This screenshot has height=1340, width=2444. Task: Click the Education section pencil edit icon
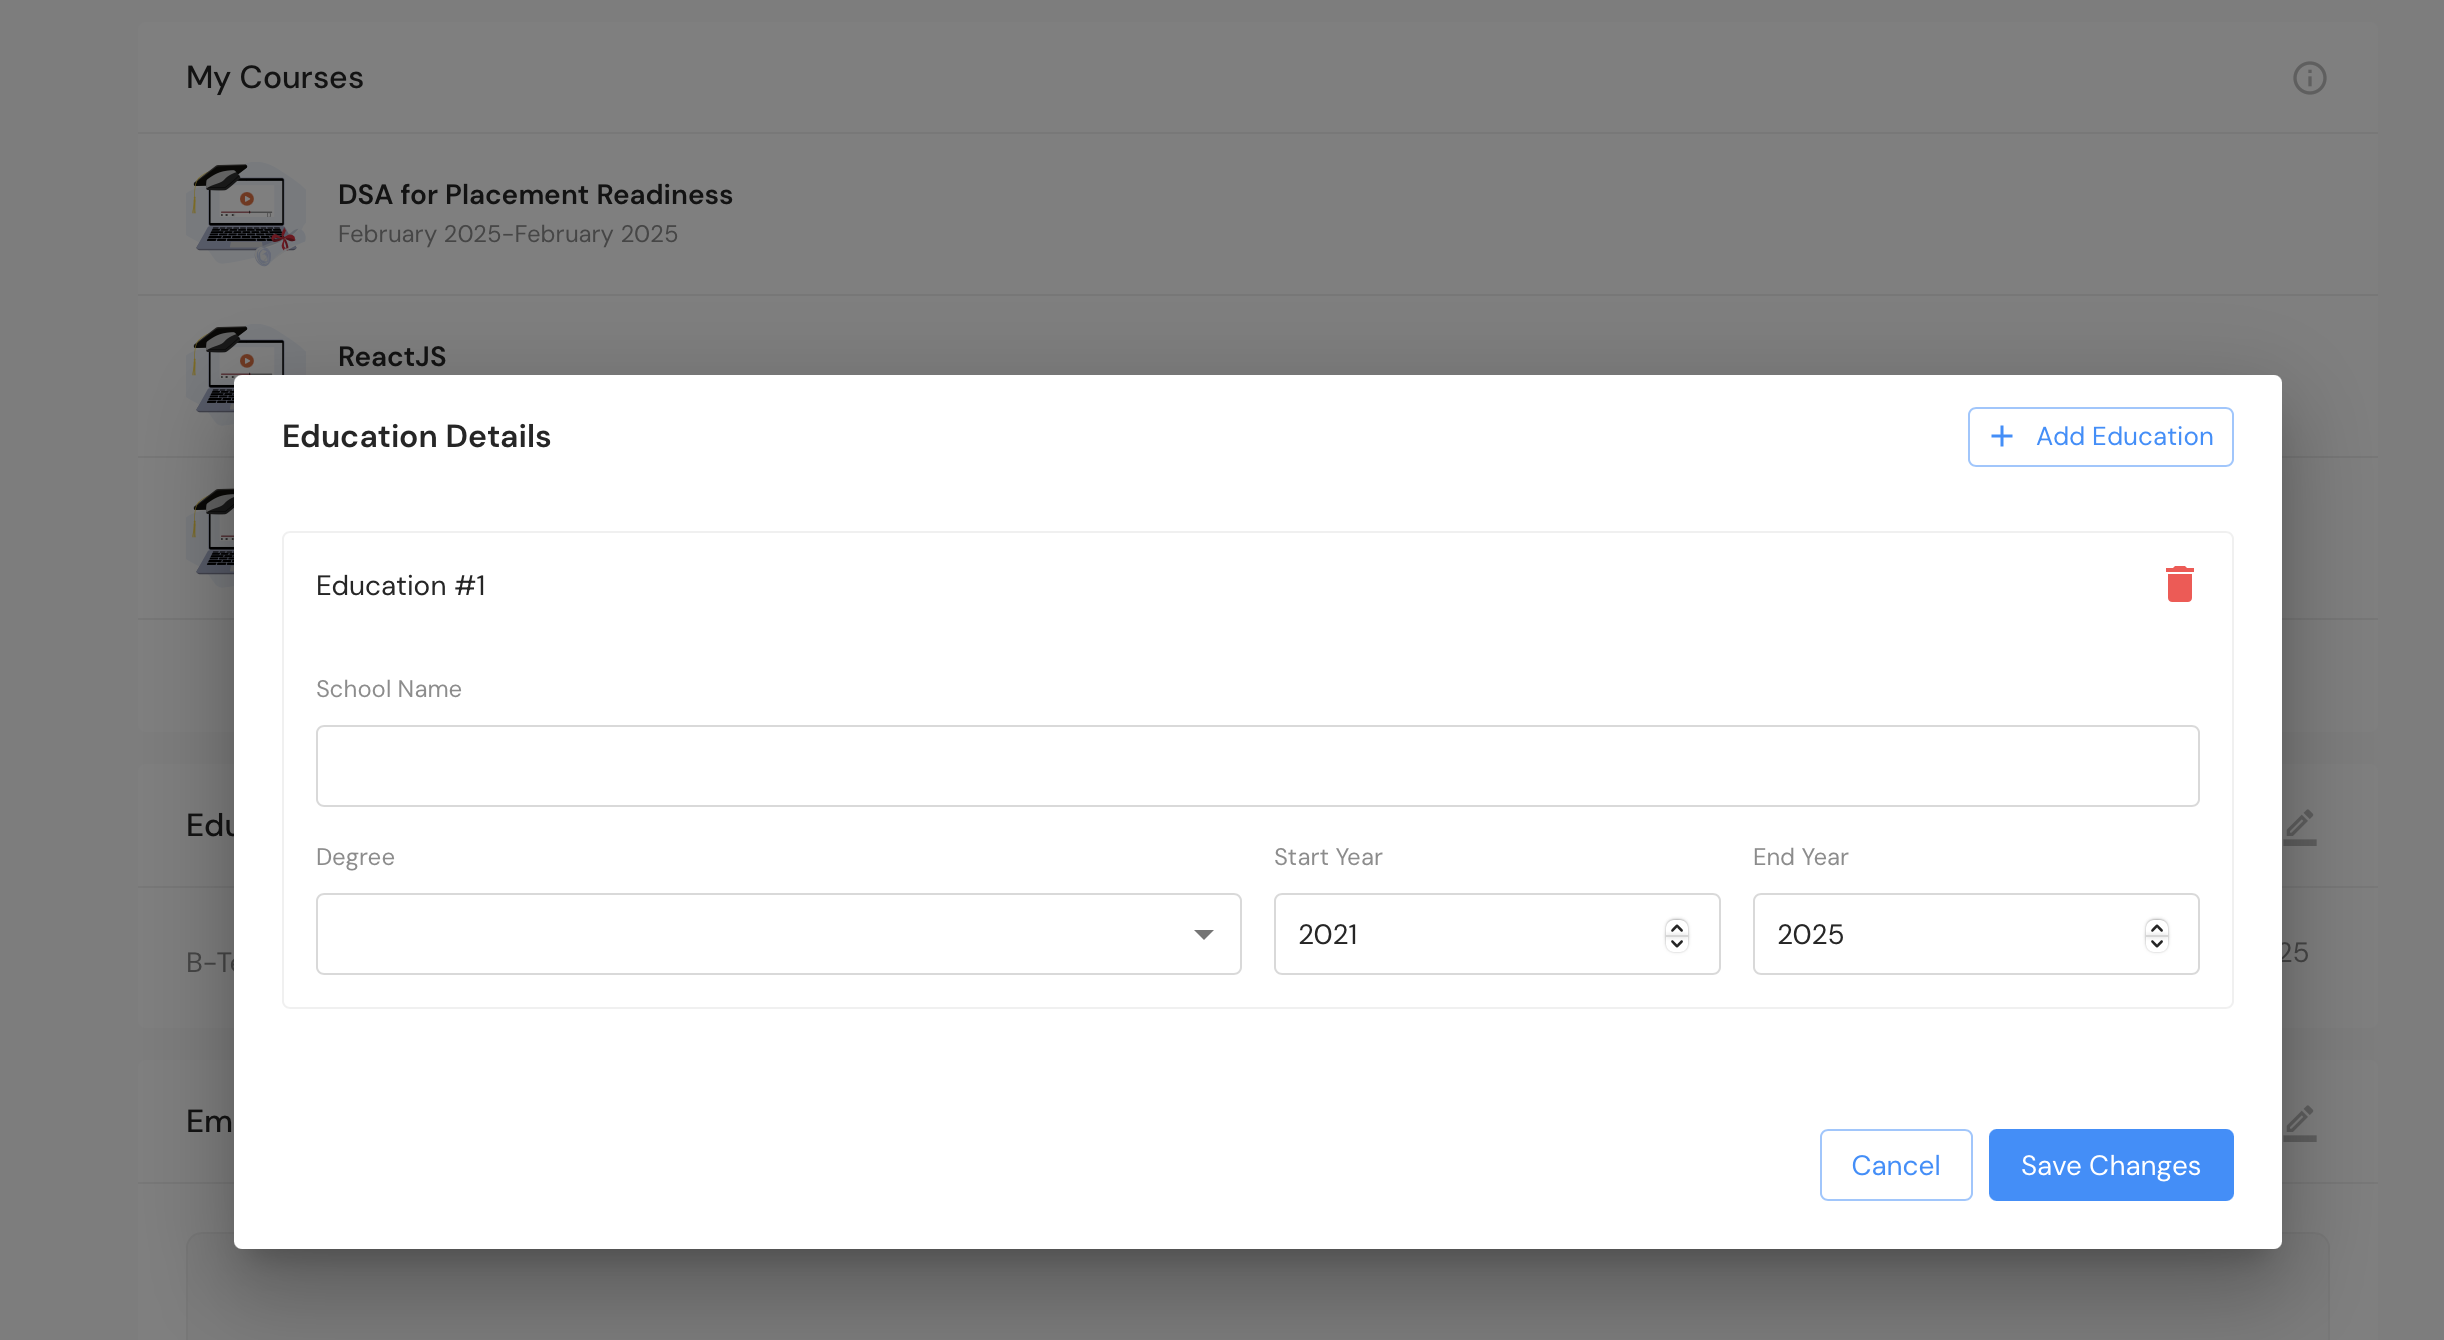coord(2299,826)
